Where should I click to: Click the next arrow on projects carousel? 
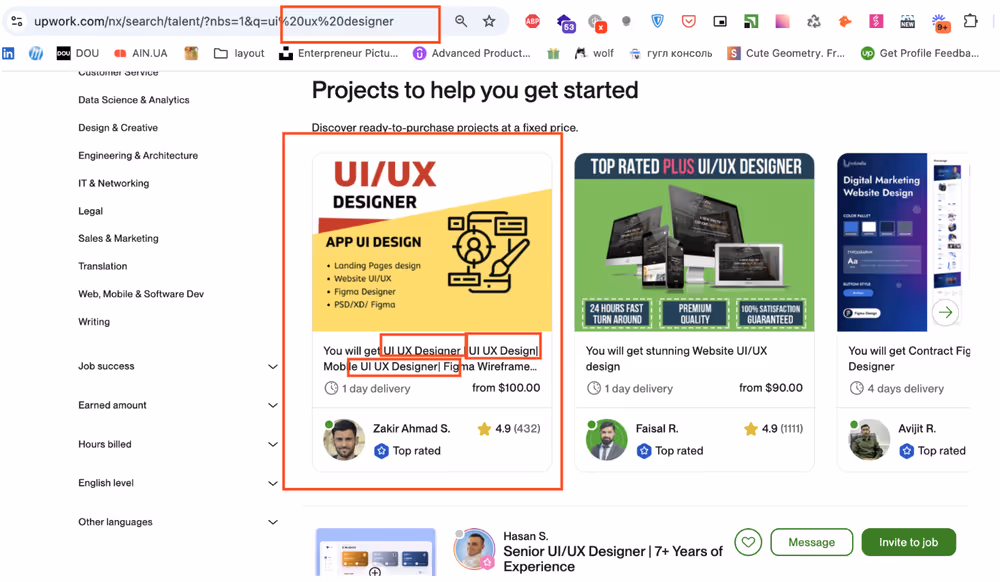(945, 312)
